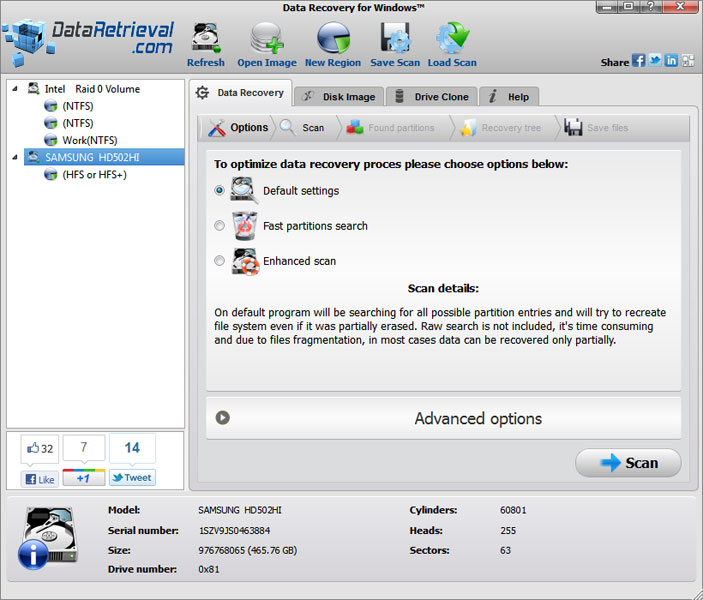Image resolution: width=703 pixels, height=600 pixels.
Task: Go to the Scan step label
Action: tap(313, 128)
